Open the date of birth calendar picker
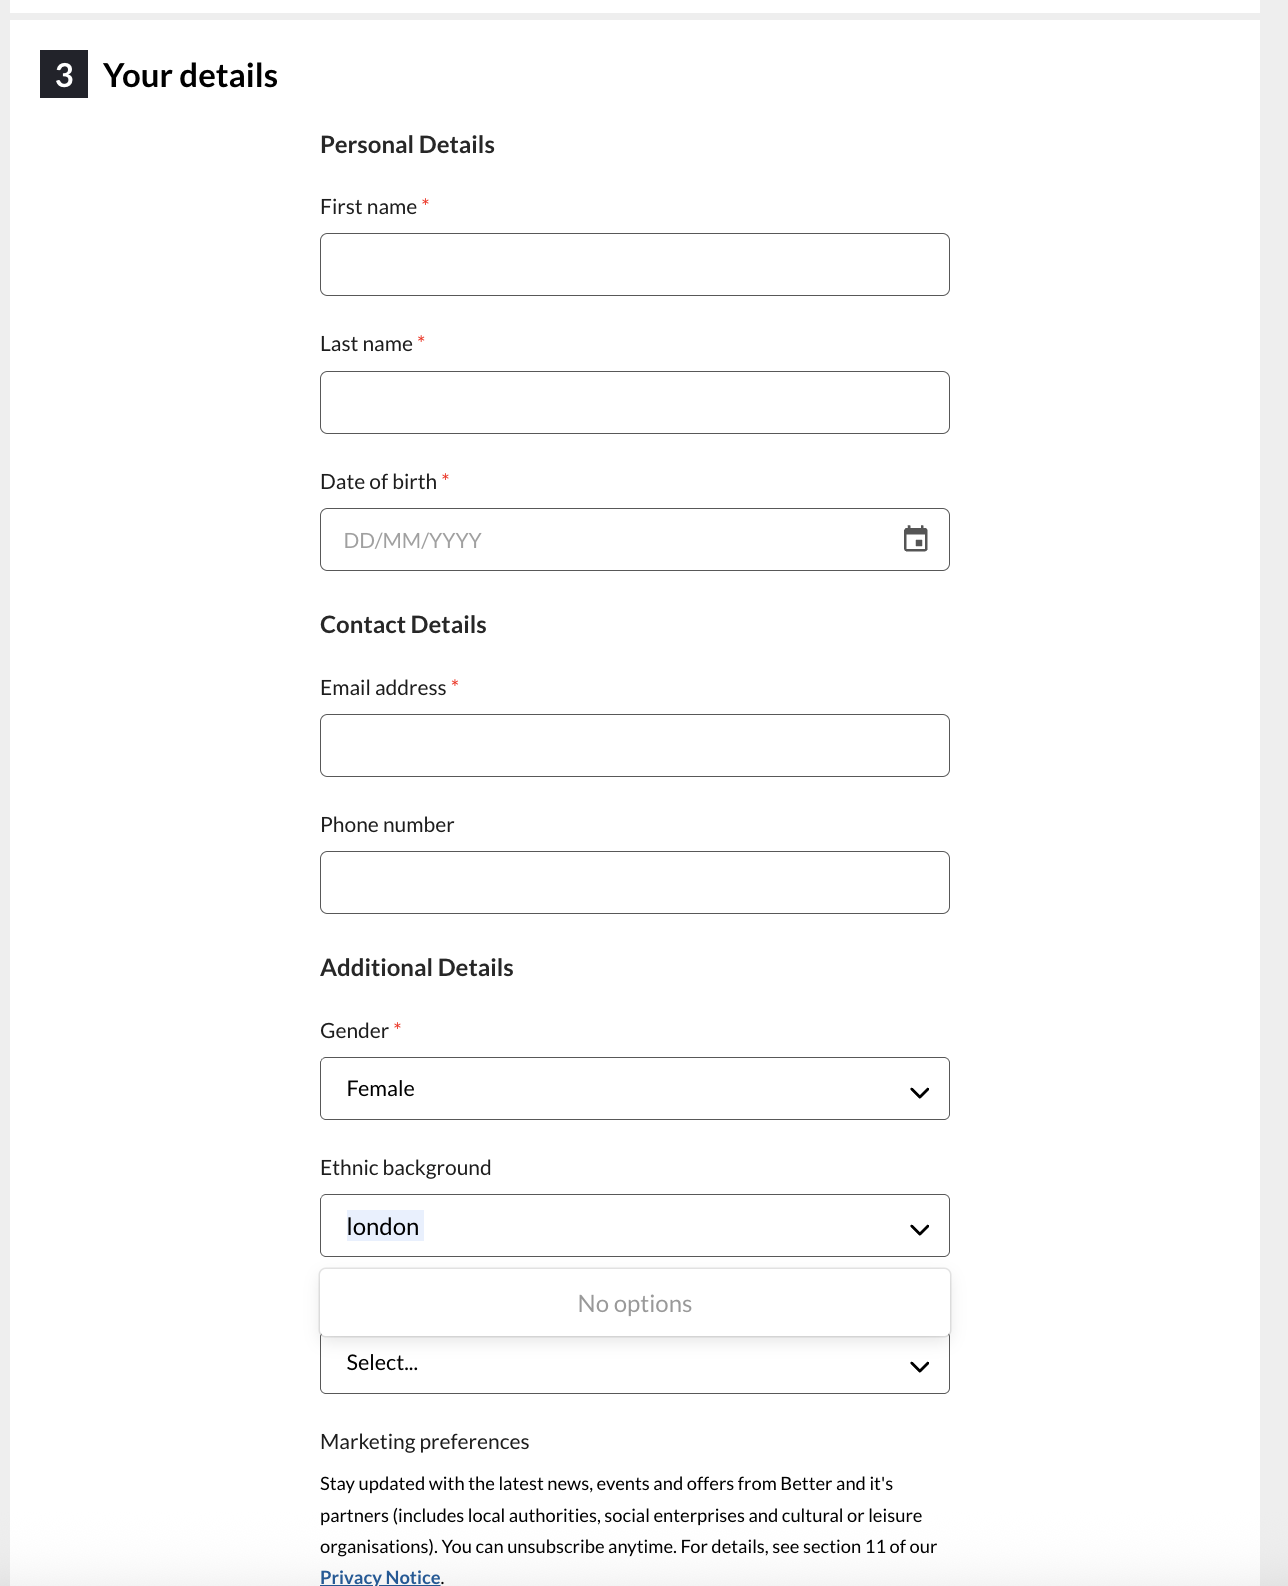This screenshot has width=1288, height=1586. point(915,539)
